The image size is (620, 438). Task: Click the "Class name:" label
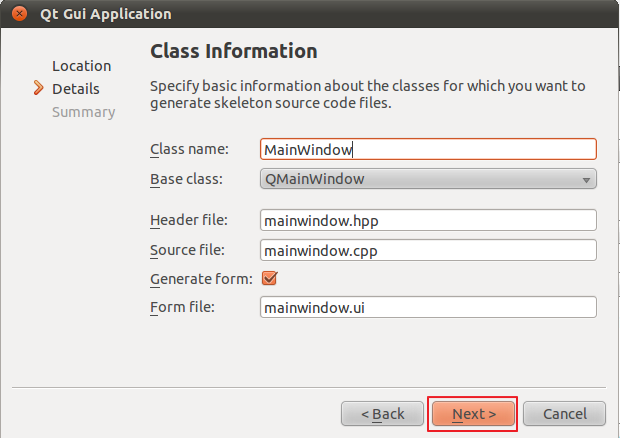click(189, 150)
